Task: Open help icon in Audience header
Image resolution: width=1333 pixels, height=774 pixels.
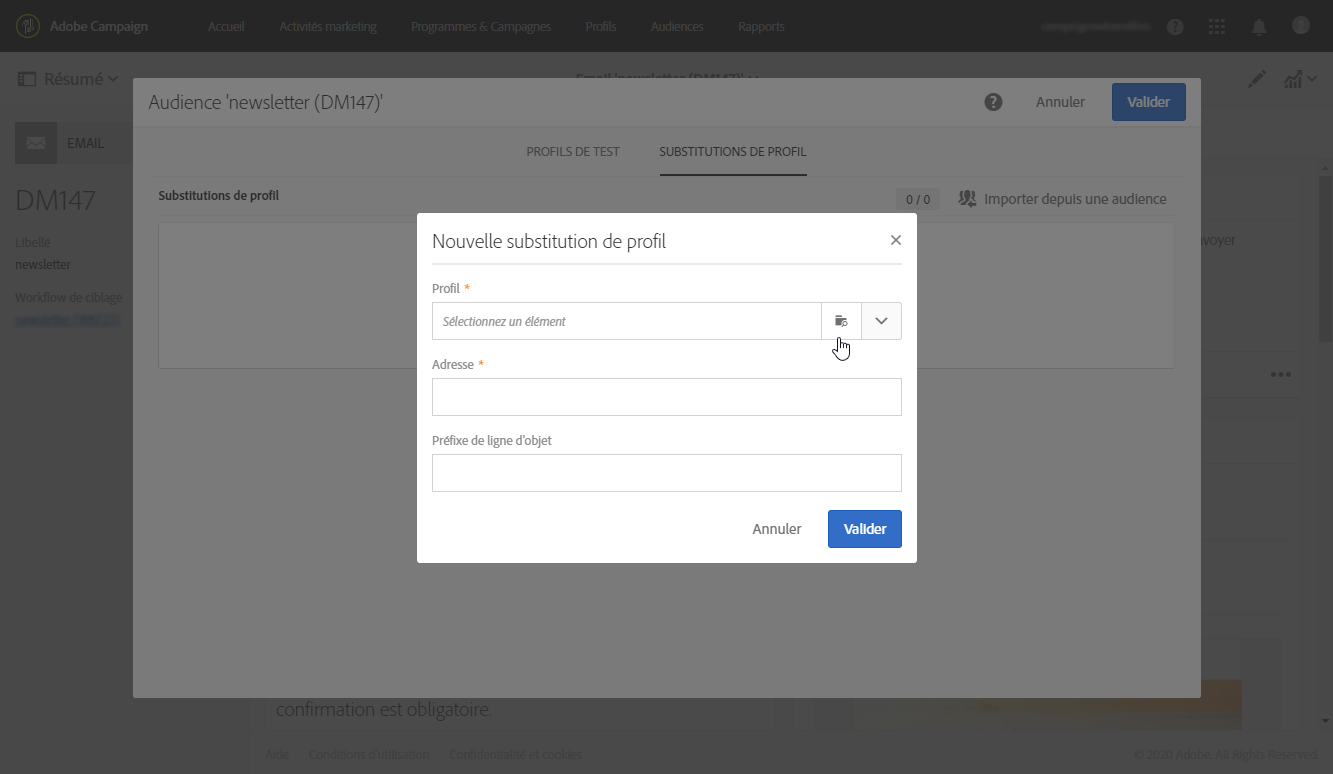Action: tap(993, 102)
